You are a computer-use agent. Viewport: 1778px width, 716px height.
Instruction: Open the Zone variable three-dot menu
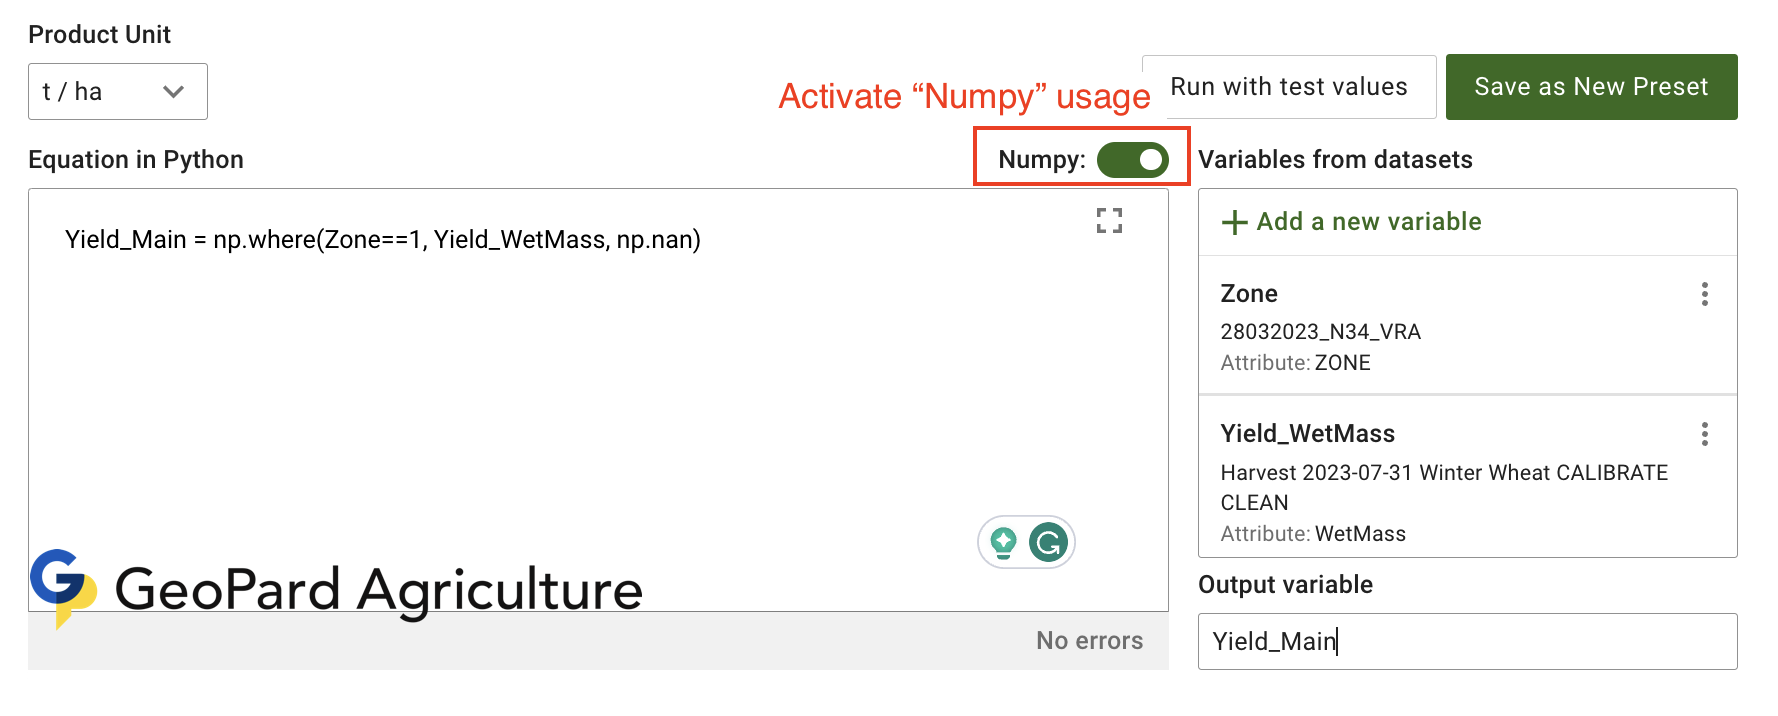click(1704, 294)
